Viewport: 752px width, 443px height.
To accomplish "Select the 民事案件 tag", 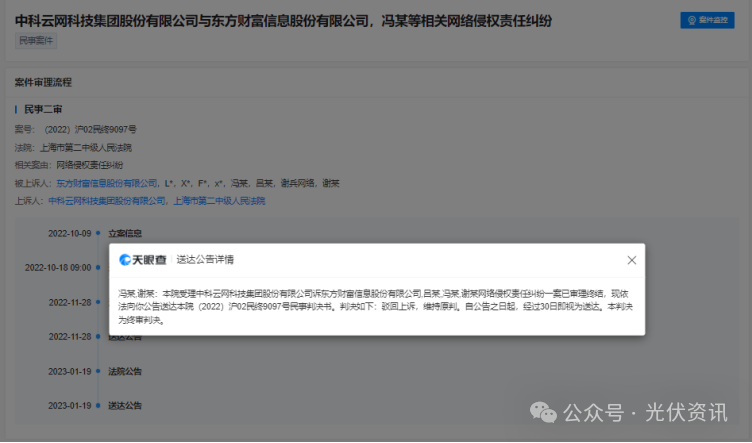I will click(x=36, y=41).
